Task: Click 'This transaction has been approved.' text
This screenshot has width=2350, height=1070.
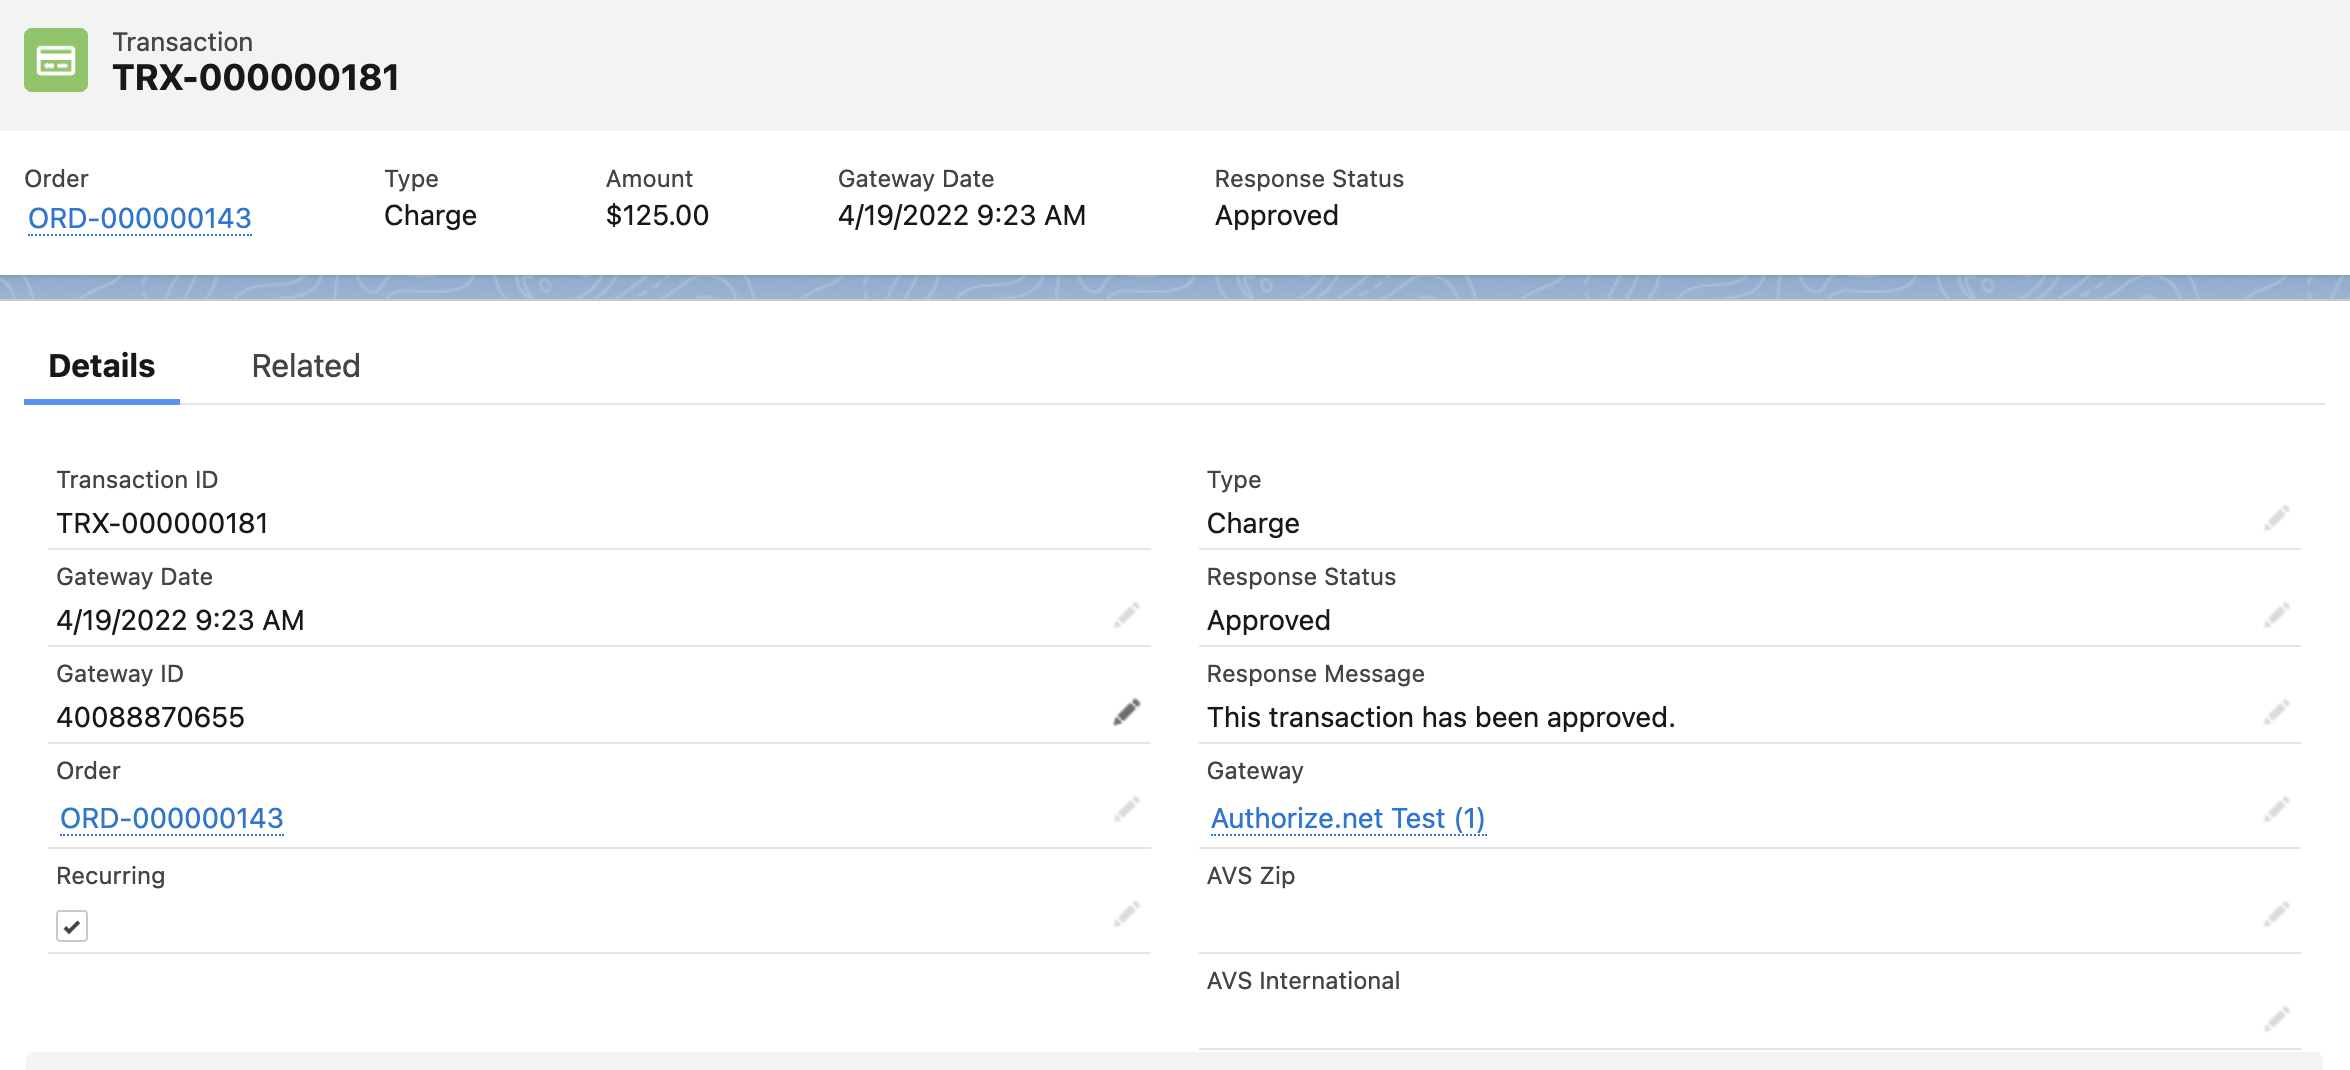Action: pyautogui.click(x=1441, y=717)
